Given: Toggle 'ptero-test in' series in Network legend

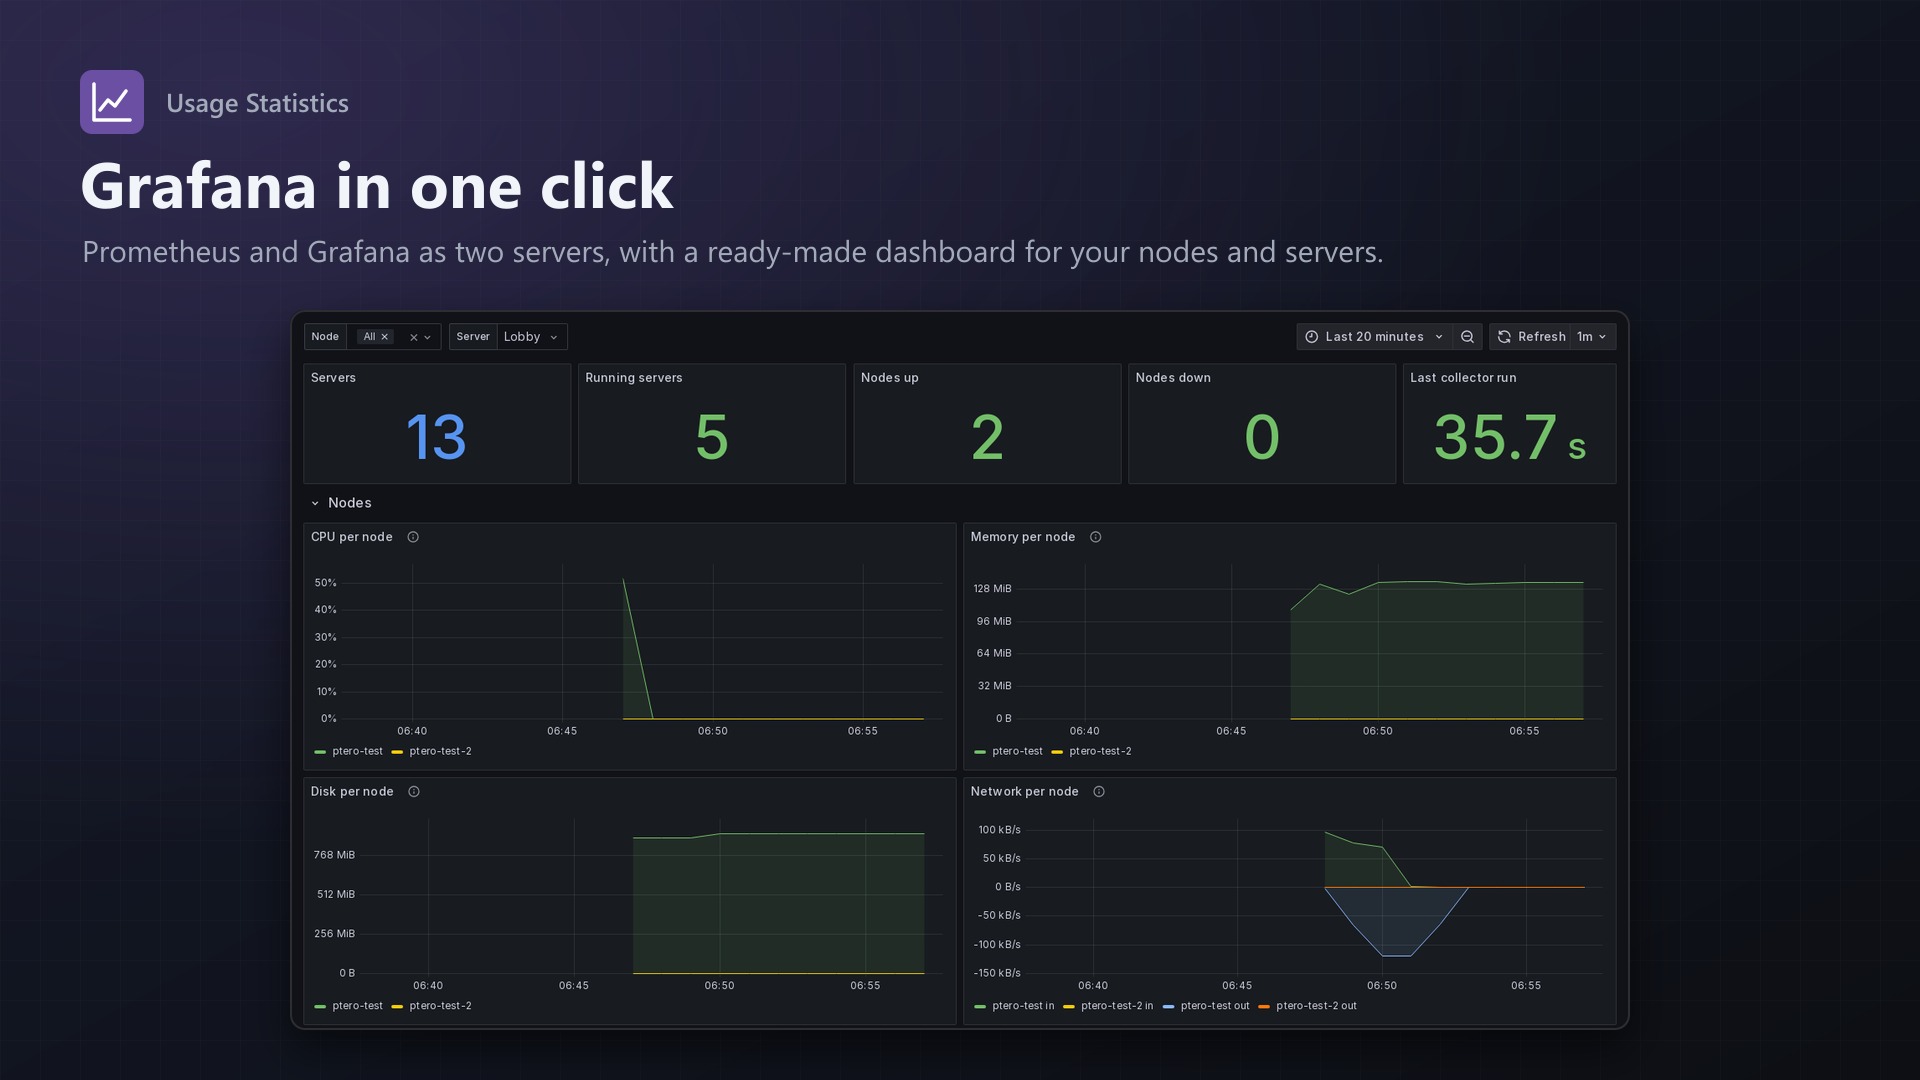Looking at the screenshot, I should click(x=1023, y=1006).
